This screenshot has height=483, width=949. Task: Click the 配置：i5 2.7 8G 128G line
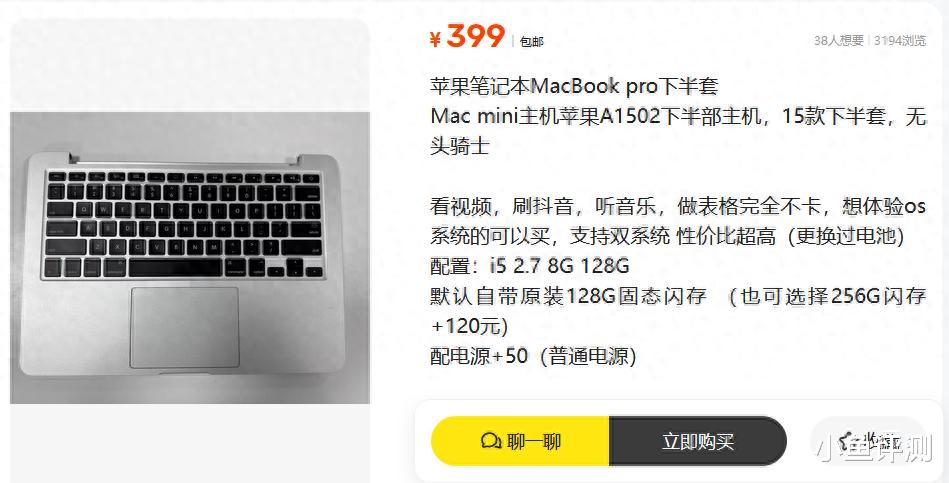tap(530, 266)
